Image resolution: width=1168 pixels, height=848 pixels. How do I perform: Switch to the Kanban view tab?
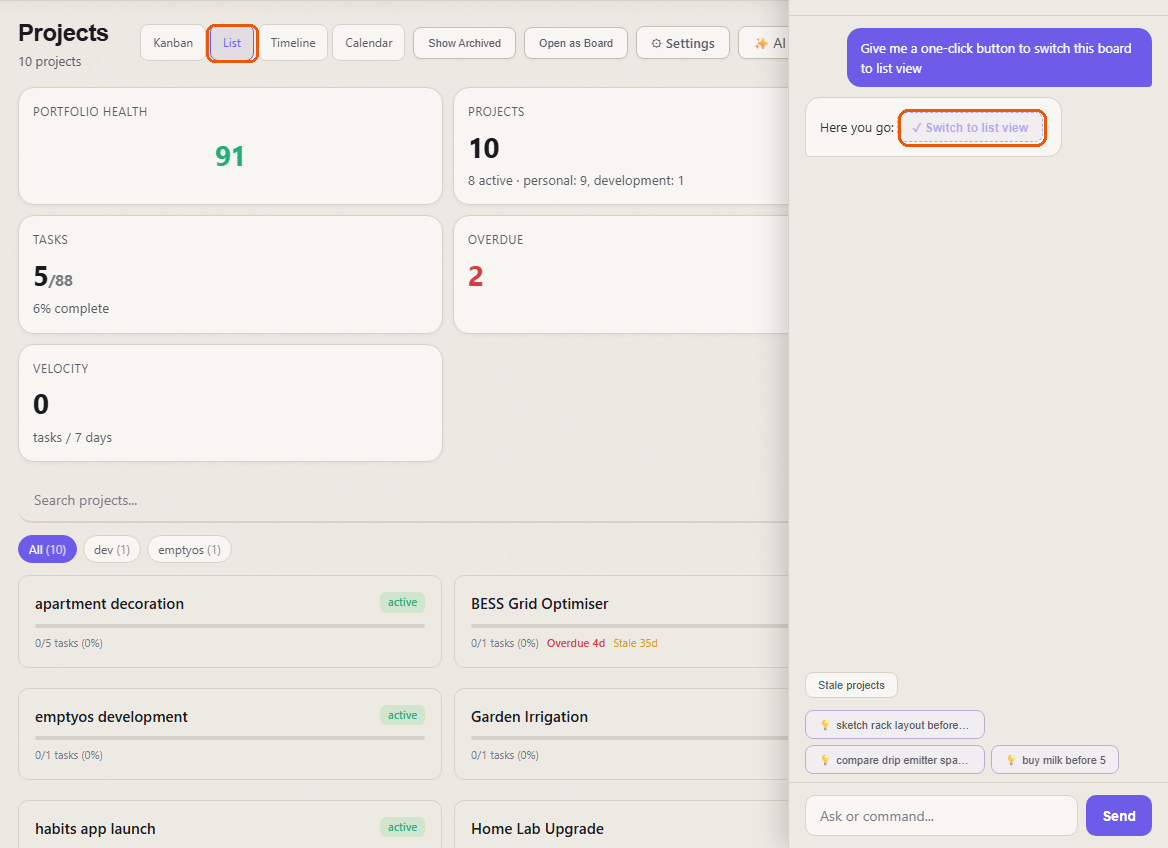point(173,43)
